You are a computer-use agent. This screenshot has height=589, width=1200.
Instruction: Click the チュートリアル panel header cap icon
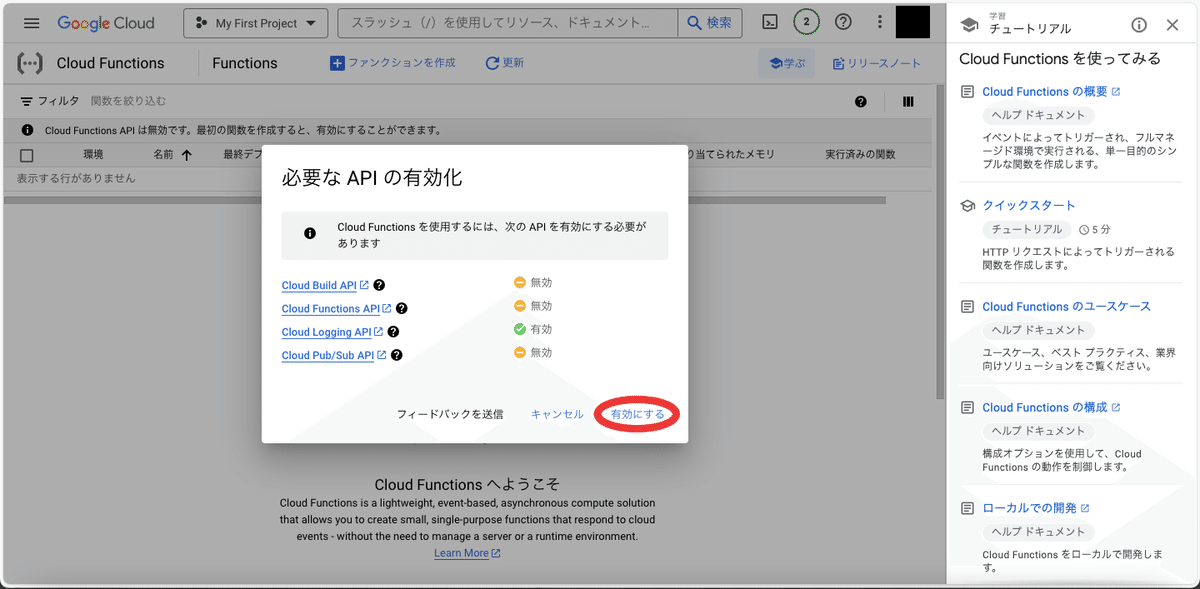click(x=968, y=25)
